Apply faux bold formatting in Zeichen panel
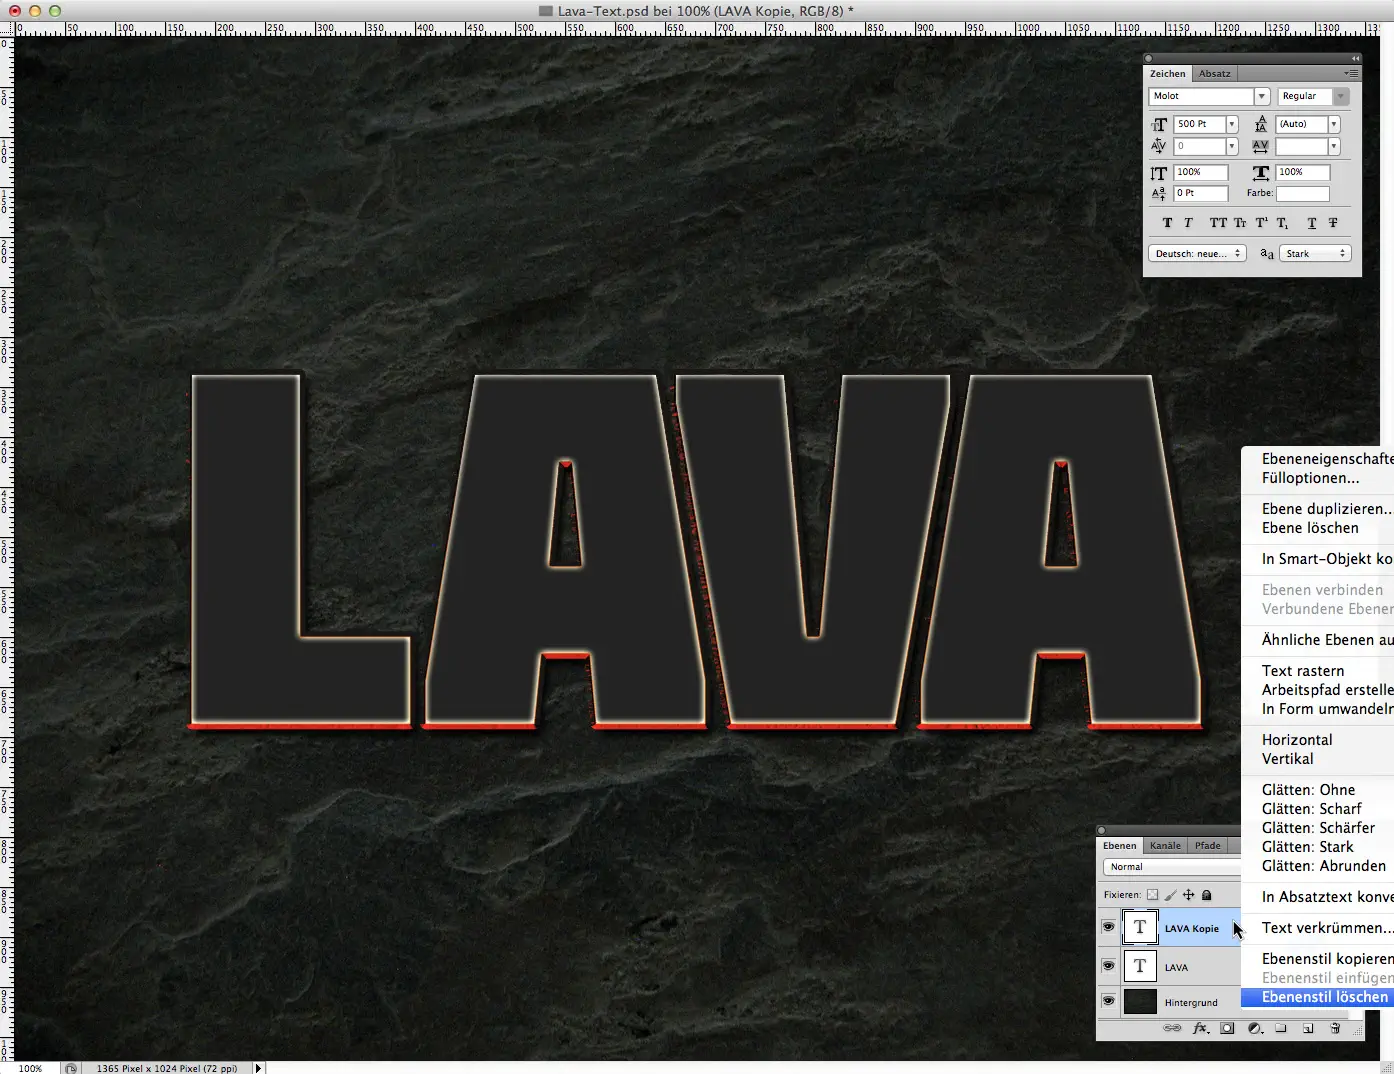The height and width of the screenshot is (1074, 1394). pos(1167,222)
